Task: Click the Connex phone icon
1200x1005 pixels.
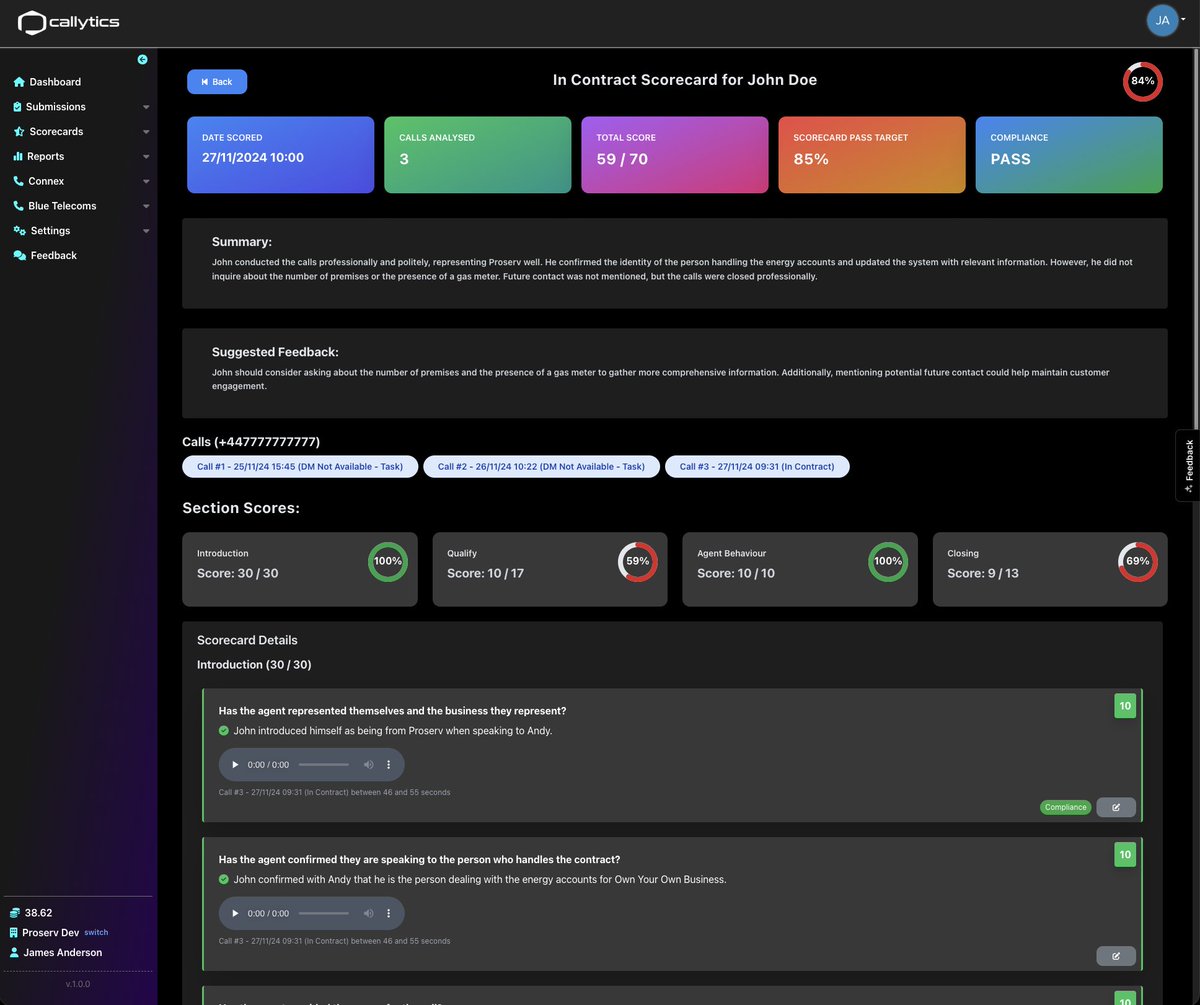Action: click(x=19, y=181)
